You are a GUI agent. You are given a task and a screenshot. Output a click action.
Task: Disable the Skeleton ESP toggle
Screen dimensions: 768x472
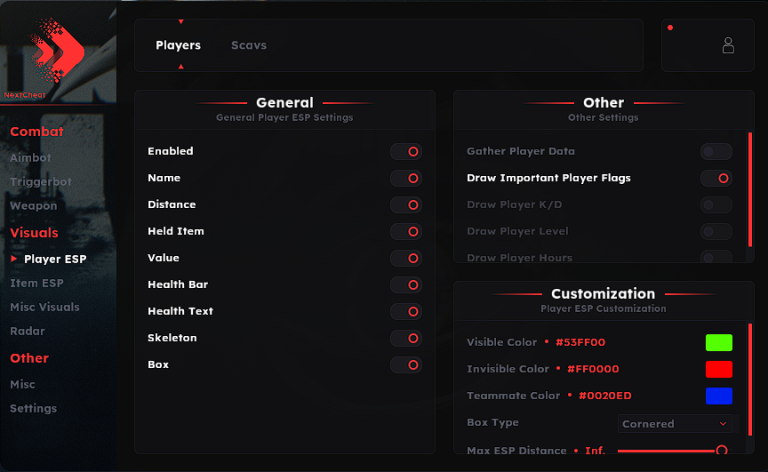(x=406, y=338)
